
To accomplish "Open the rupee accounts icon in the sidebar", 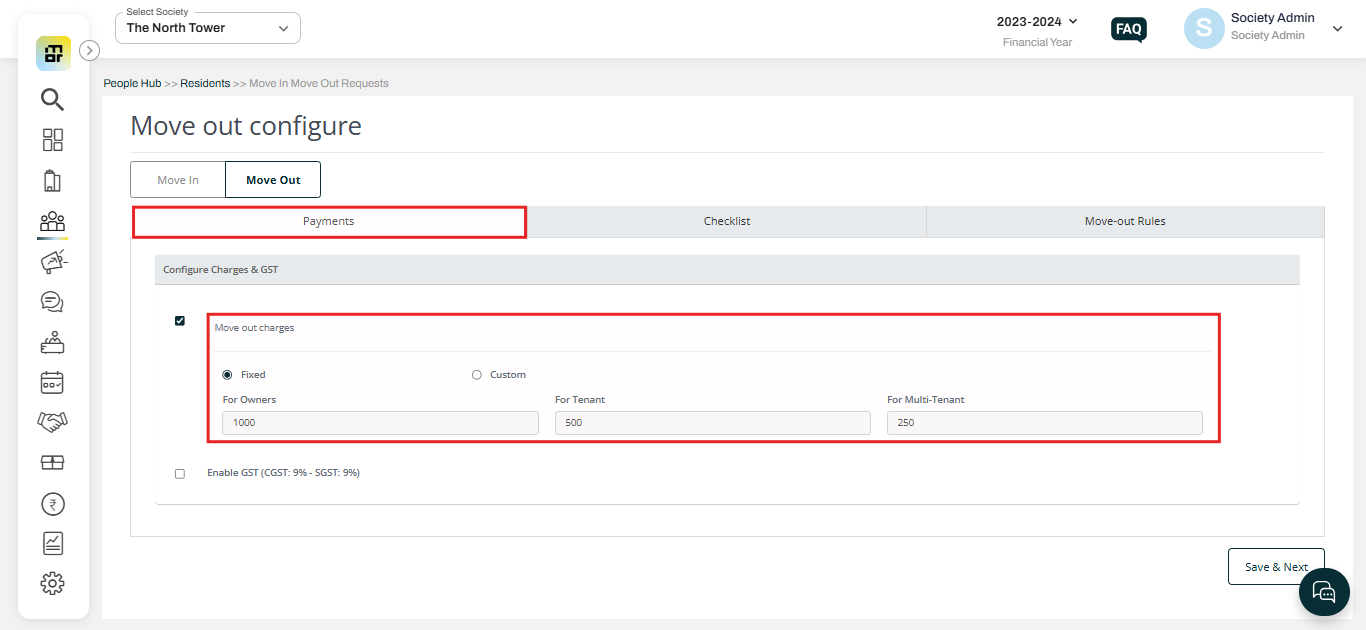I will tap(53, 503).
